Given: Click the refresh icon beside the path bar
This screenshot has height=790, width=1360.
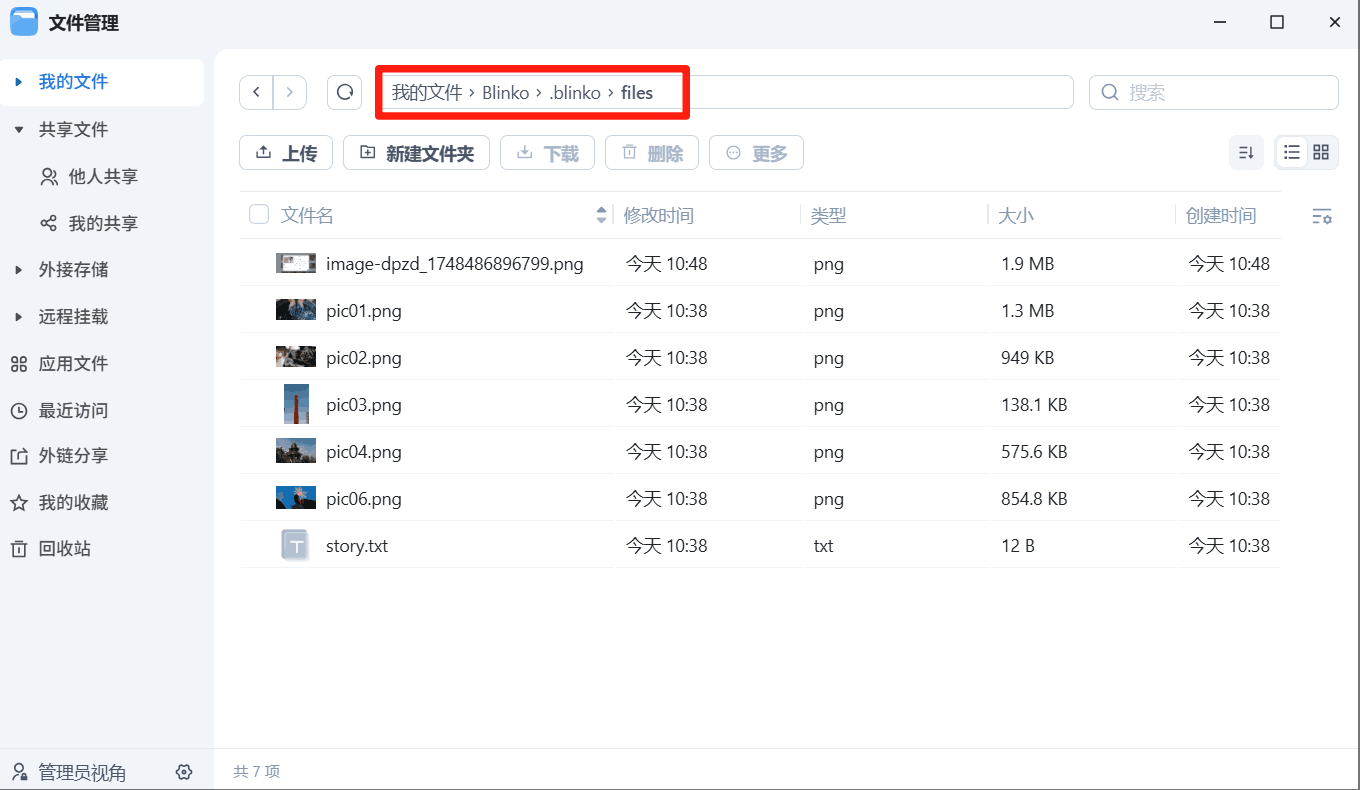Looking at the screenshot, I should 345,92.
